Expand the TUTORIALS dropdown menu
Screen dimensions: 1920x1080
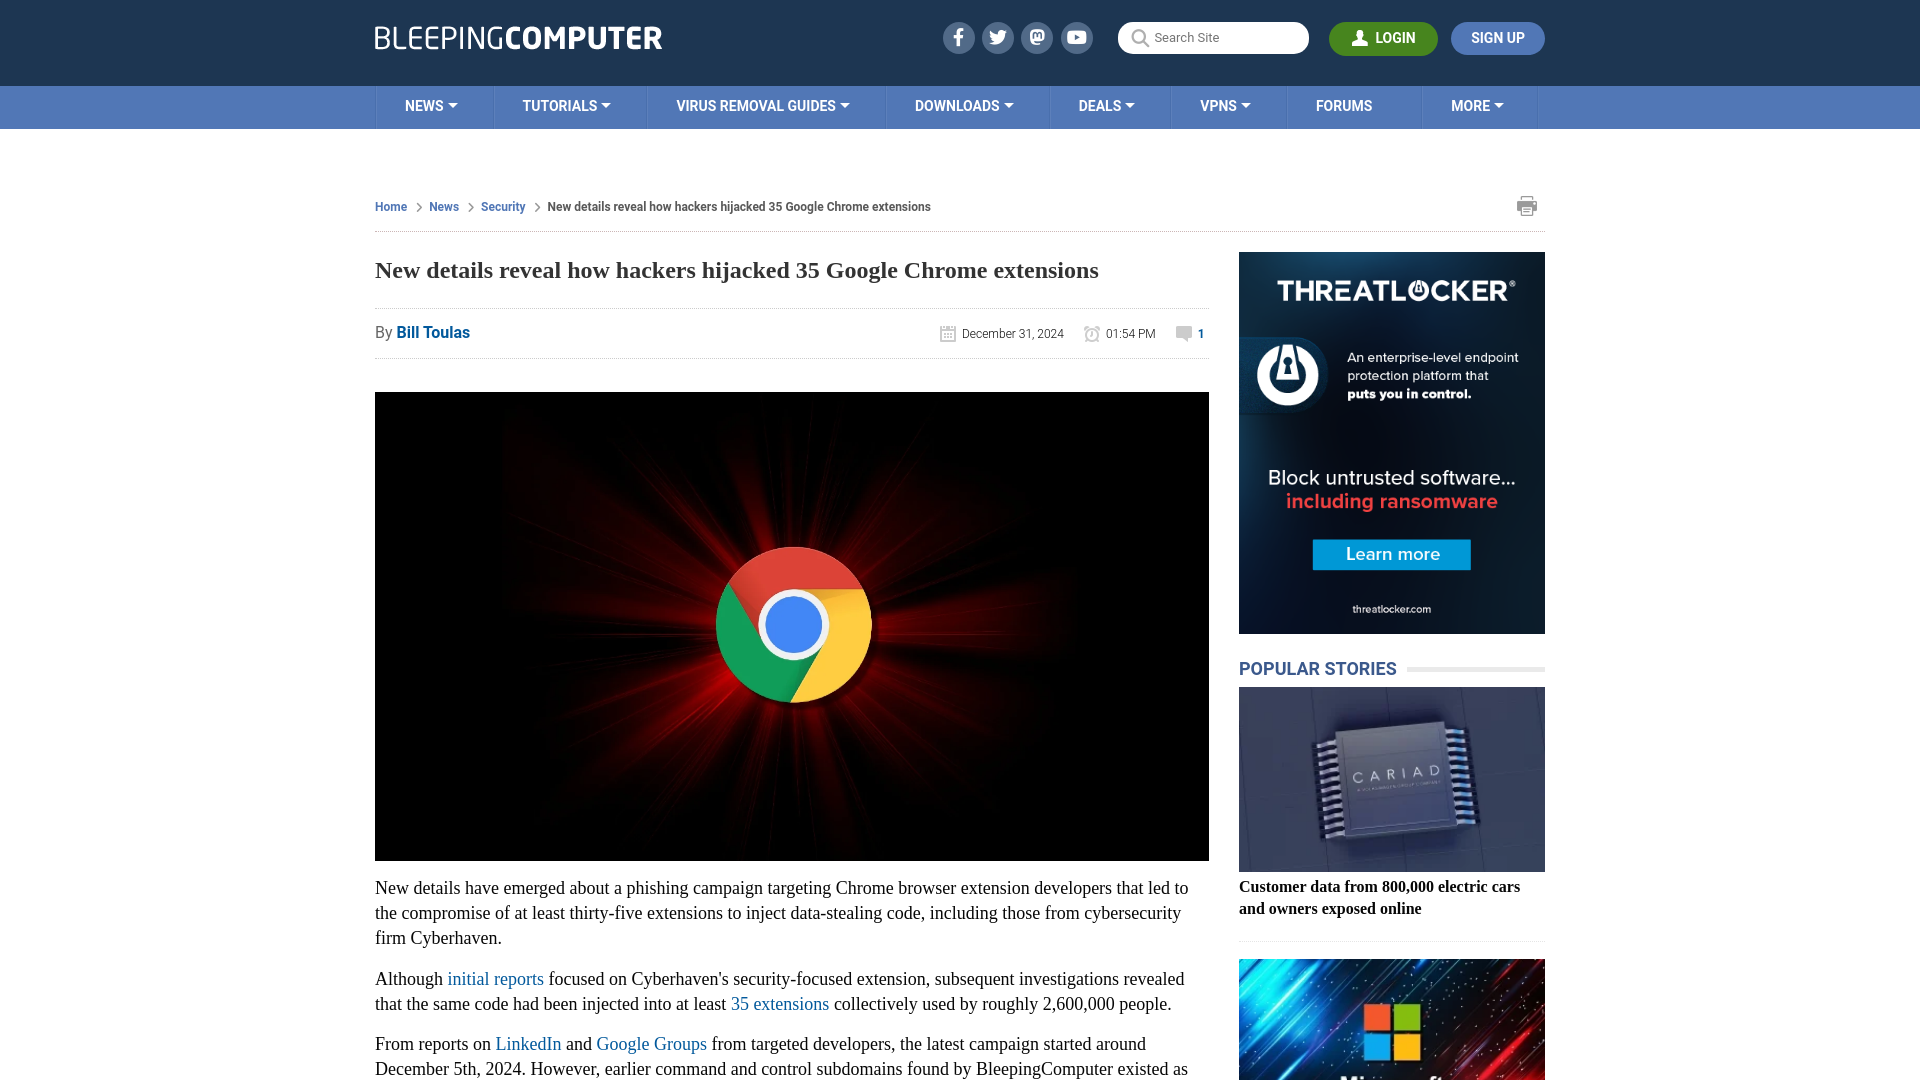564,105
